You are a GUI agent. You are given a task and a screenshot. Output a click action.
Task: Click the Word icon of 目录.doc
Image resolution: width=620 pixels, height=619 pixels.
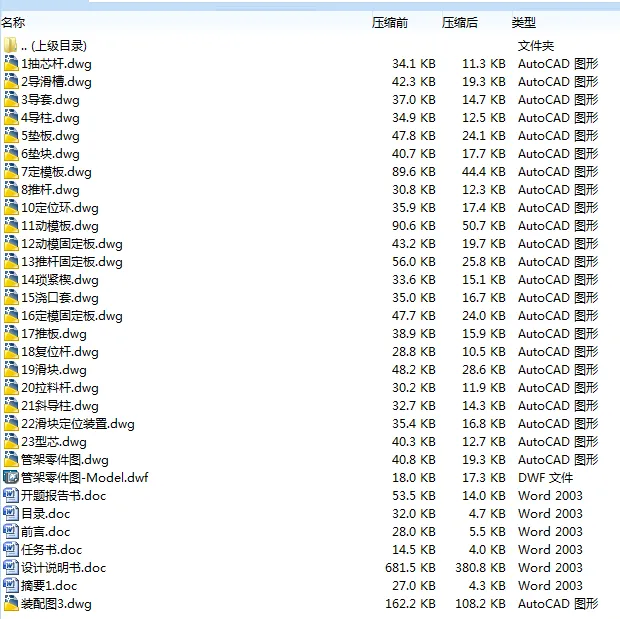pos(11,513)
